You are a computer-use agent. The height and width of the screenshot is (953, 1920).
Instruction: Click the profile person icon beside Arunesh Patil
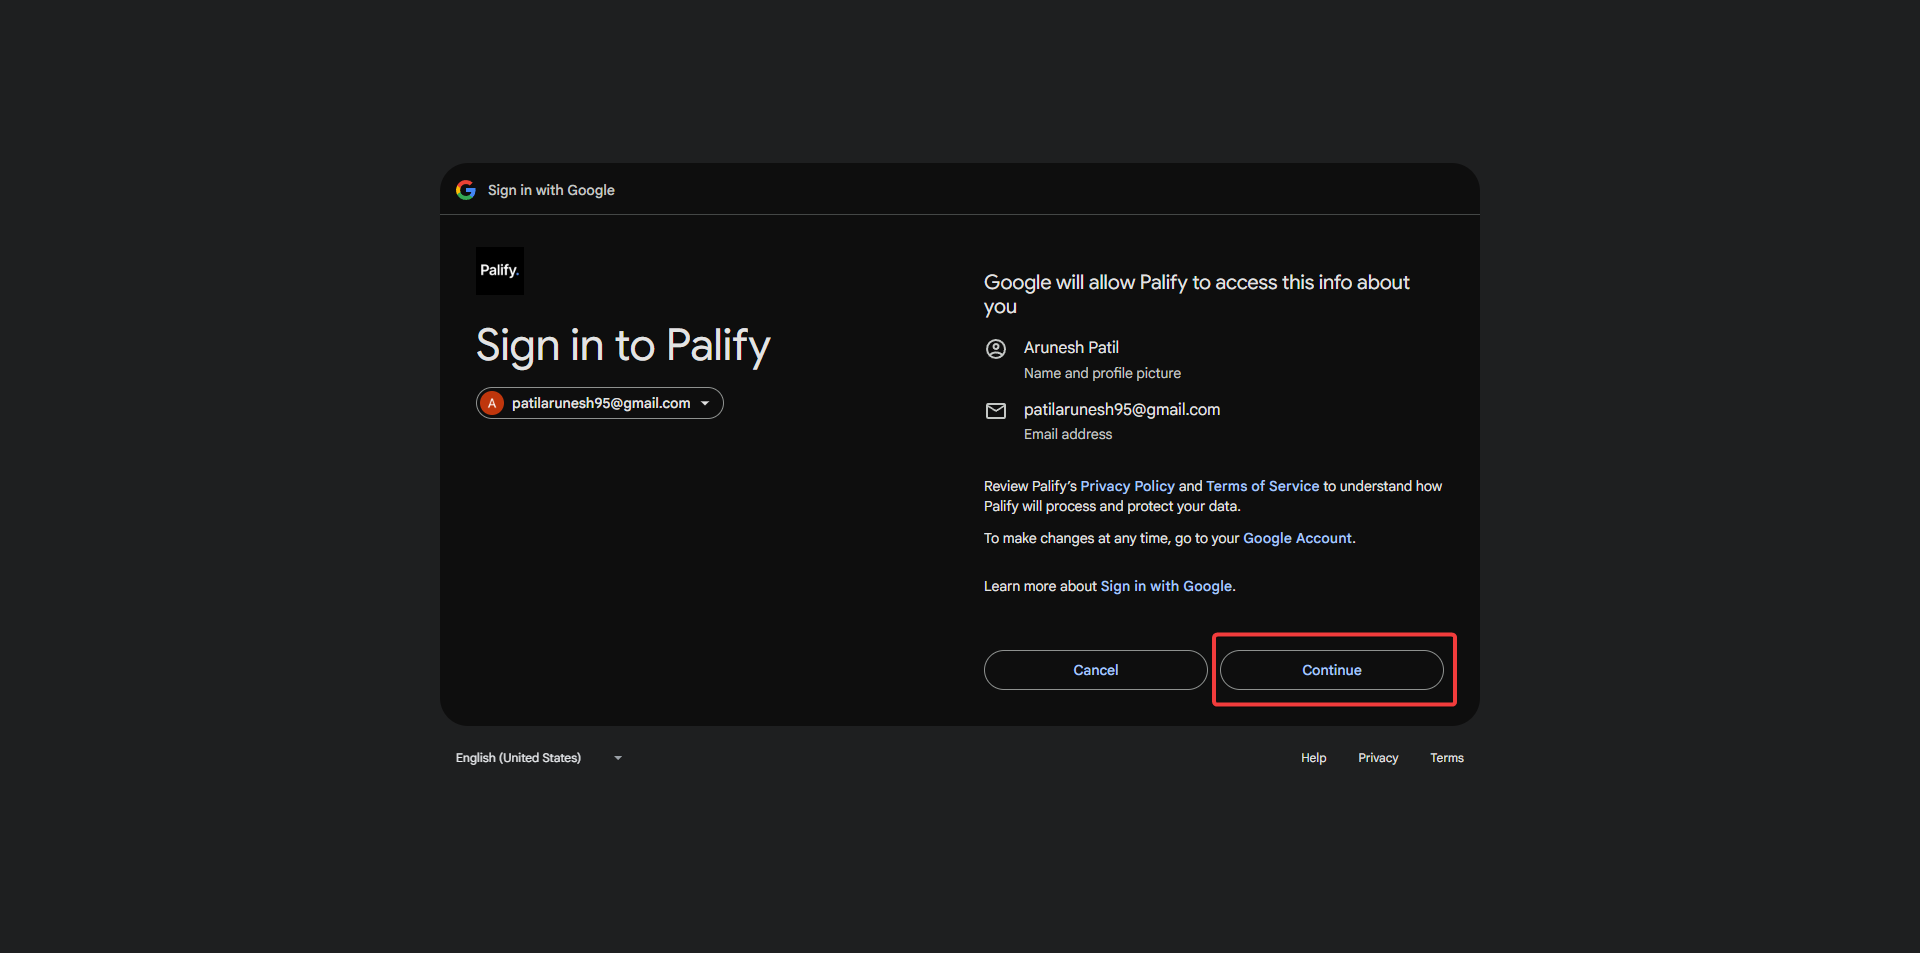pyautogui.click(x=996, y=349)
